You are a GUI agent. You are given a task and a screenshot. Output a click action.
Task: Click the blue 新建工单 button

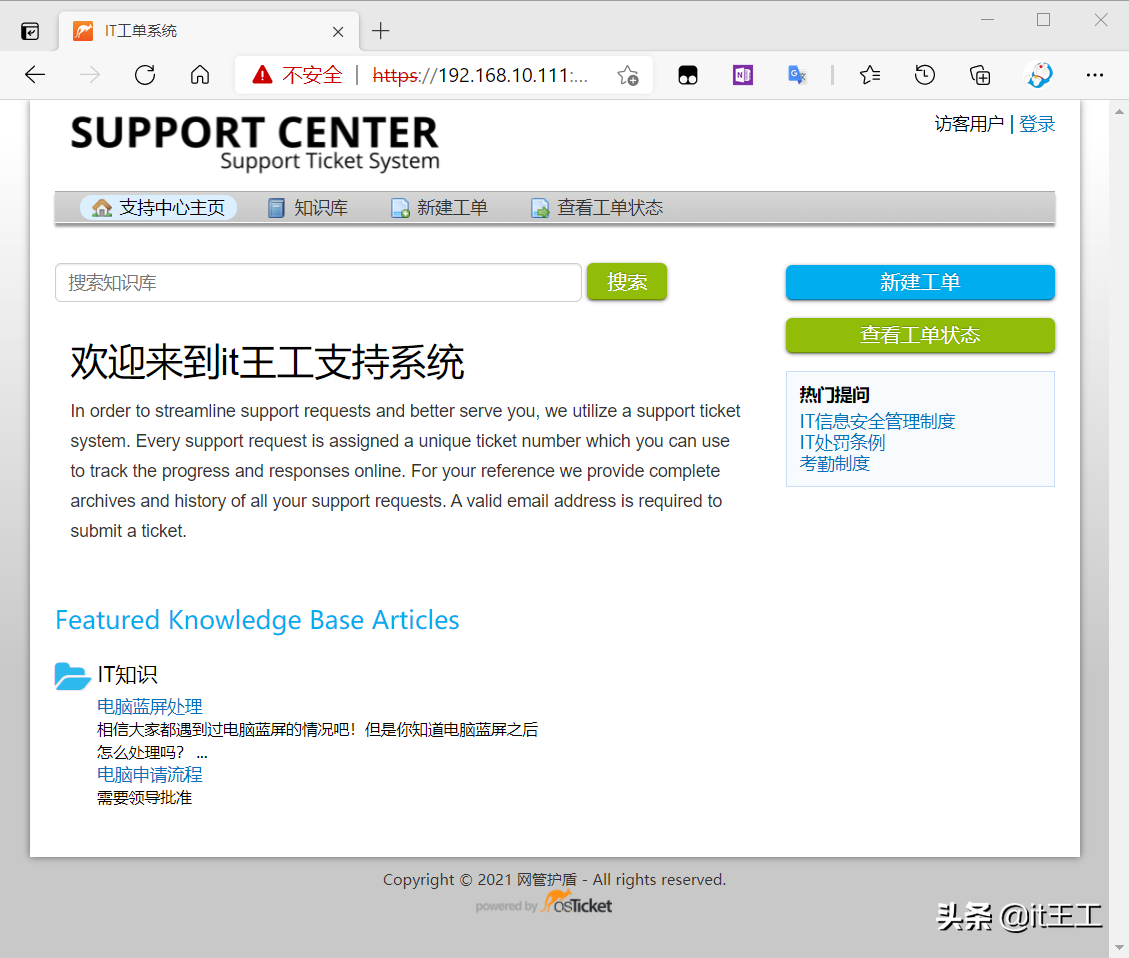920,282
